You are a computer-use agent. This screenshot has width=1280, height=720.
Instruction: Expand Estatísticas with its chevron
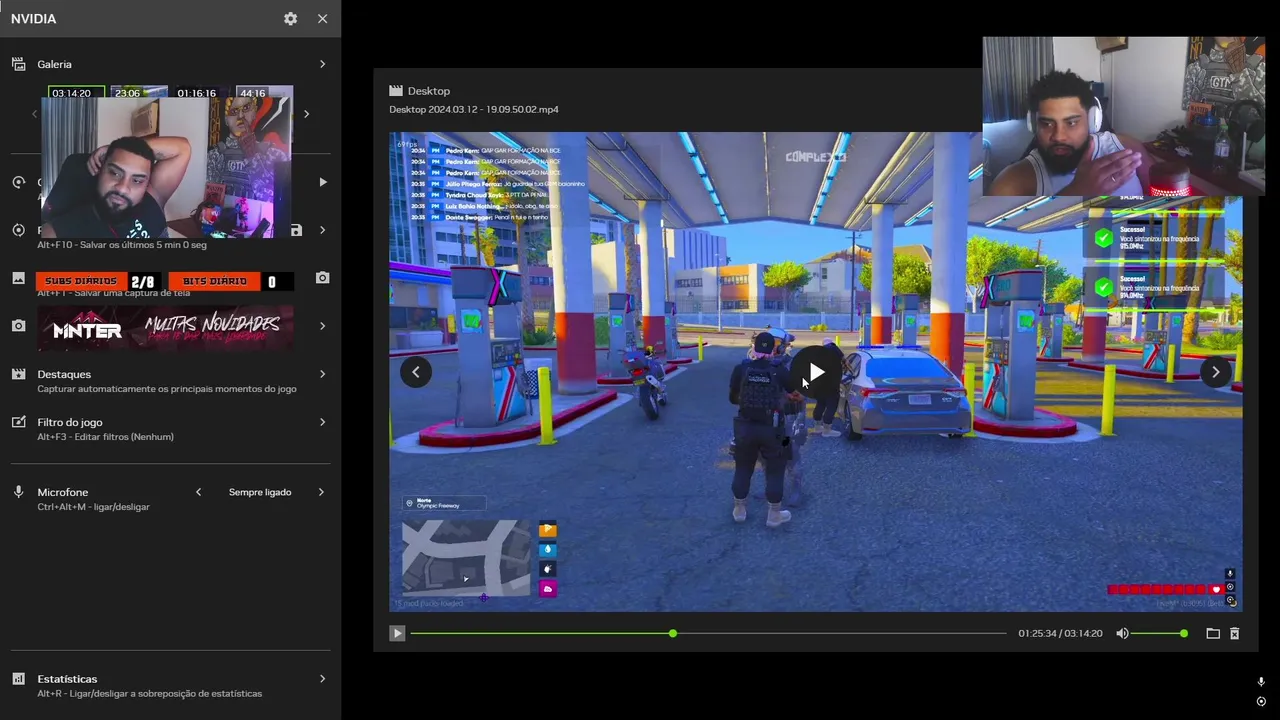click(322, 679)
